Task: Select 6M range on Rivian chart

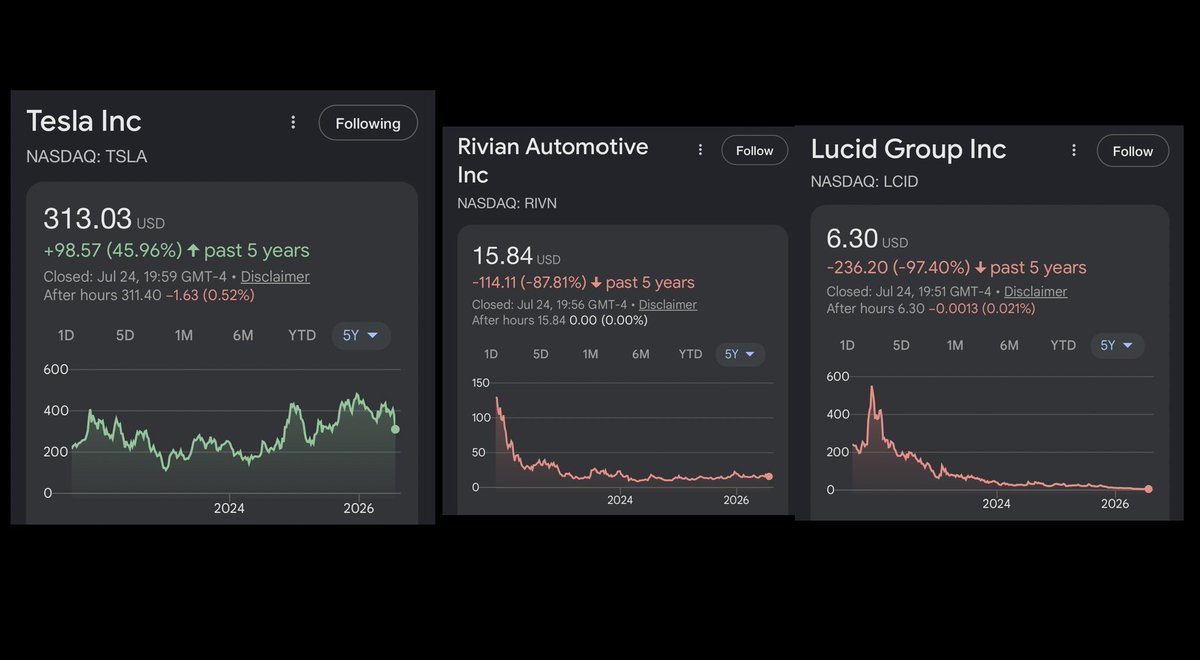Action: pos(641,354)
